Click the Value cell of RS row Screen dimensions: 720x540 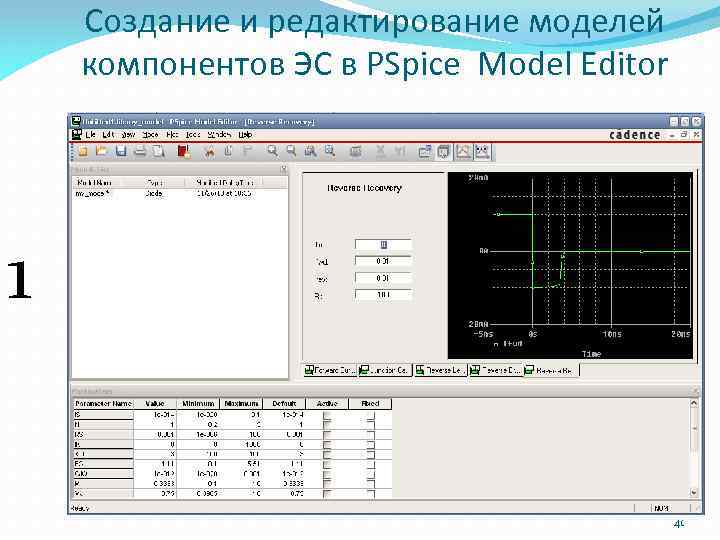[x=155, y=435]
